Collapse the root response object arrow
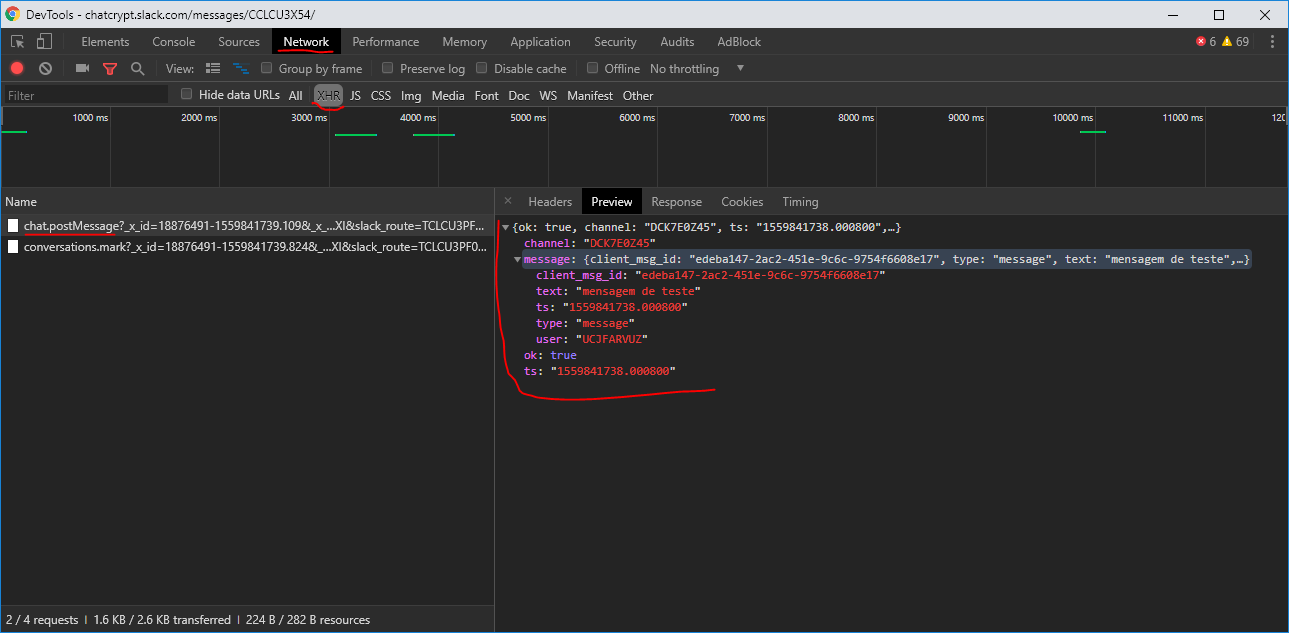1289x633 pixels. [505, 228]
